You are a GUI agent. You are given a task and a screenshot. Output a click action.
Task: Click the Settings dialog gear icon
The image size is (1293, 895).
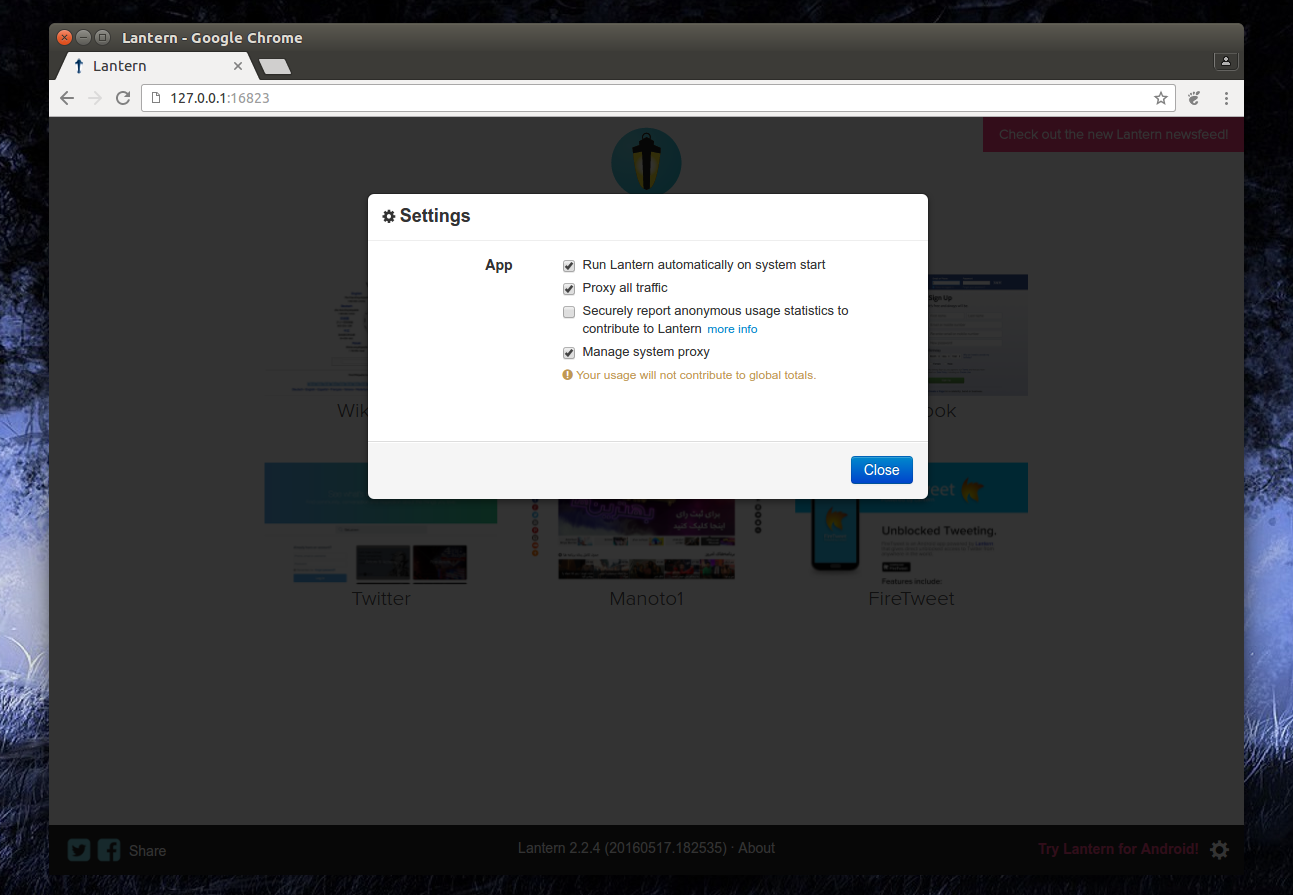click(389, 216)
